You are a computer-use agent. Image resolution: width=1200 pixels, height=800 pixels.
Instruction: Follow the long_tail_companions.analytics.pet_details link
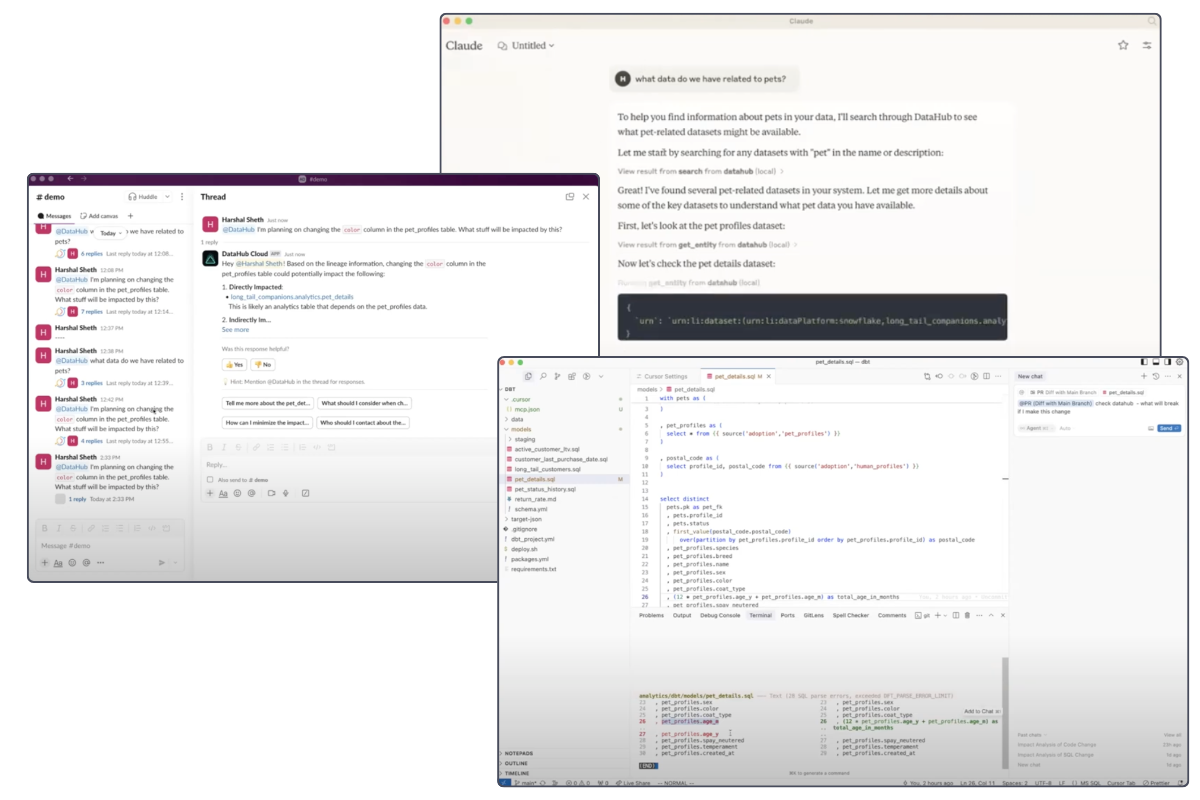(292, 297)
